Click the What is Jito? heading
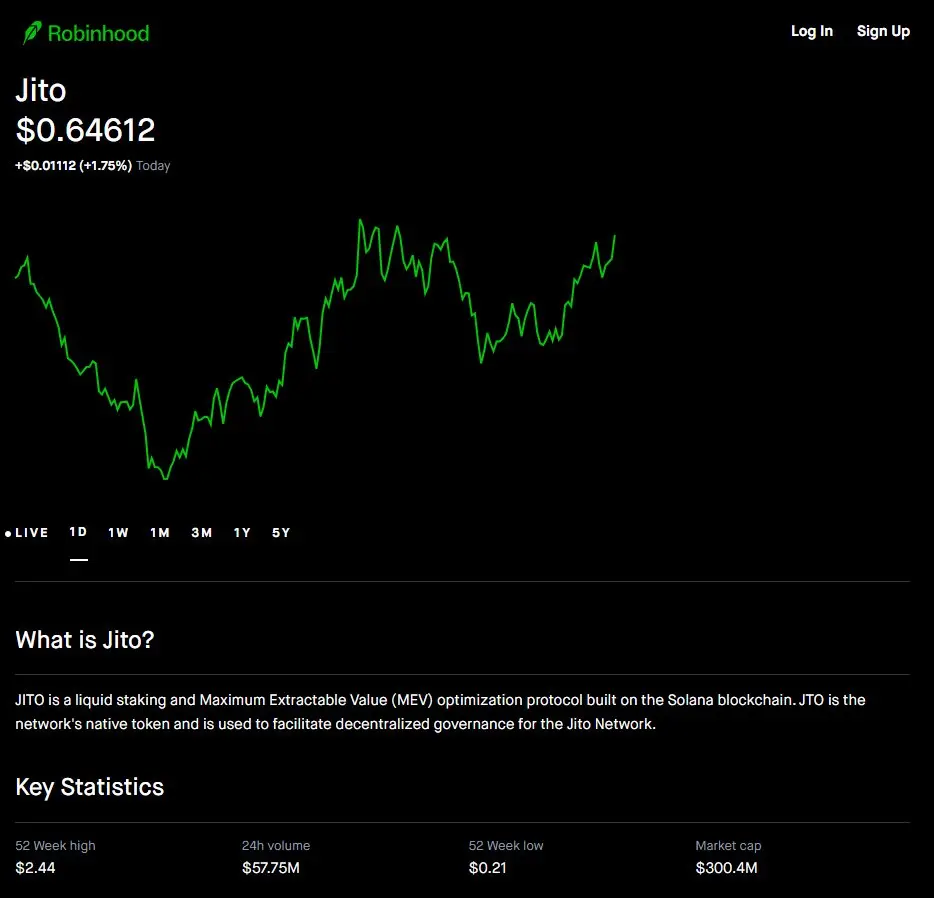The width and height of the screenshot is (934, 898). point(85,640)
